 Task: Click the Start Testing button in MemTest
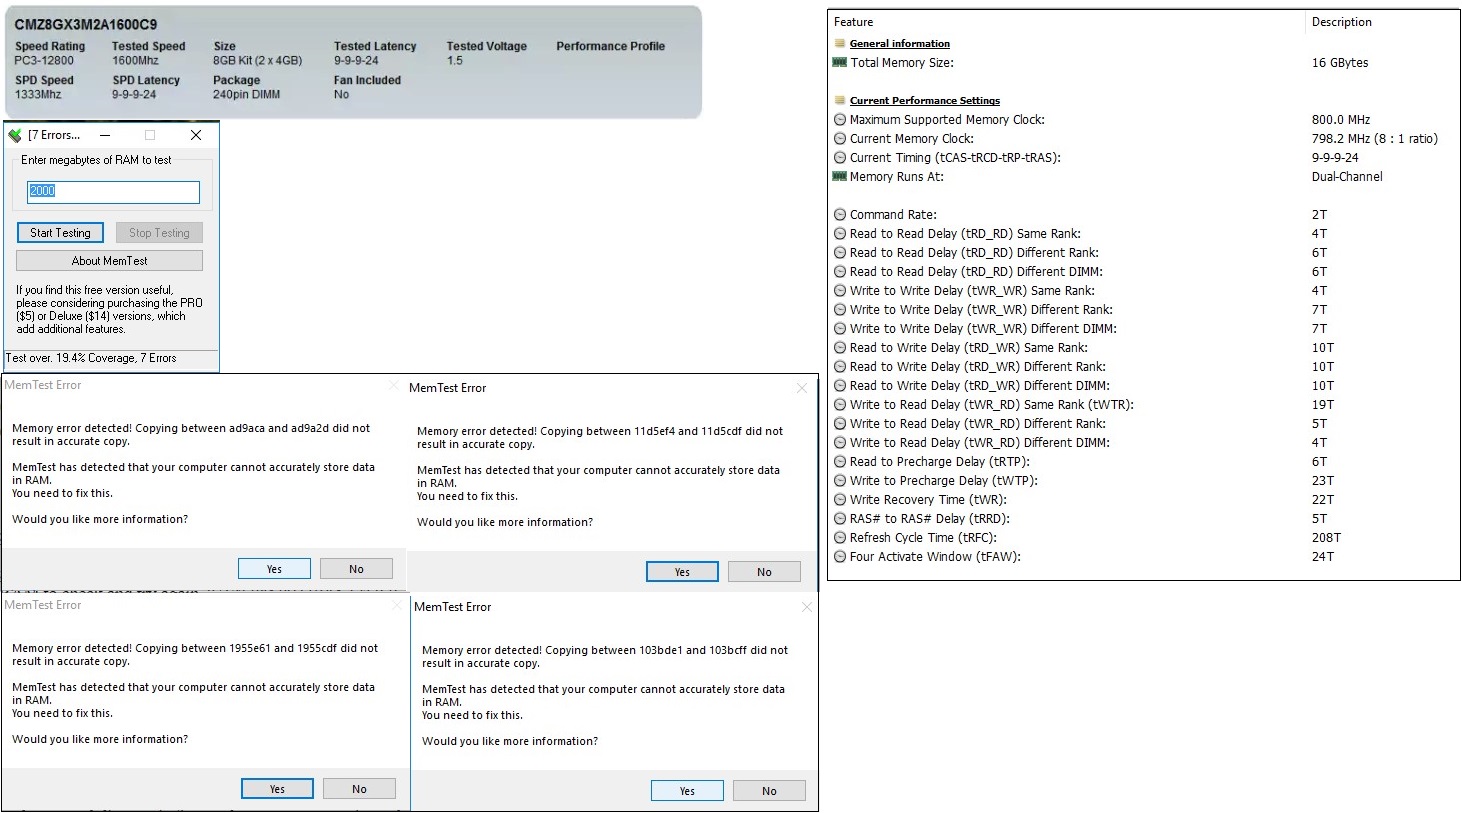click(60, 232)
